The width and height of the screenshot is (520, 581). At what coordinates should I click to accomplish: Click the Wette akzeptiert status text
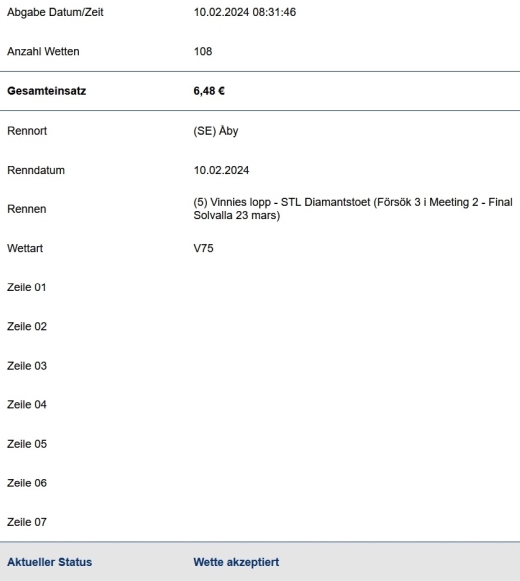[x=236, y=562]
